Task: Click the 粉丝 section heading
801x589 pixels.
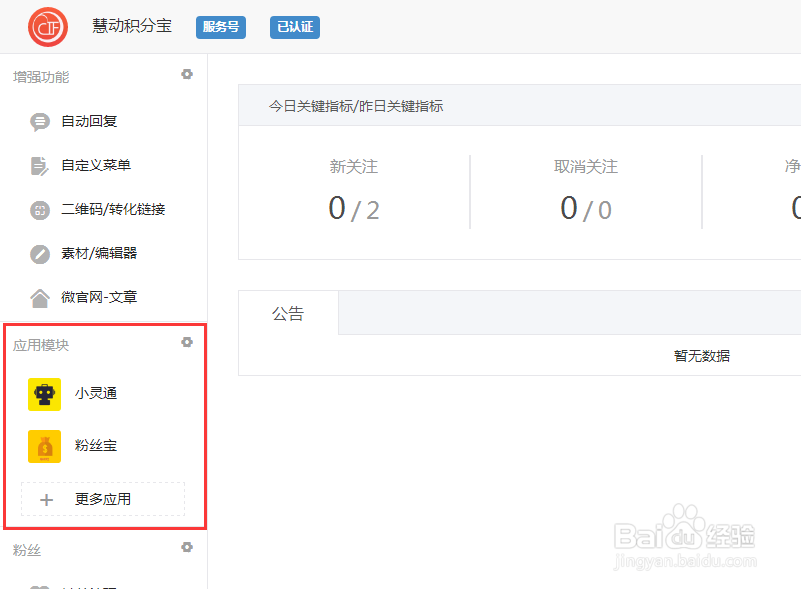Action: (27, 551)
